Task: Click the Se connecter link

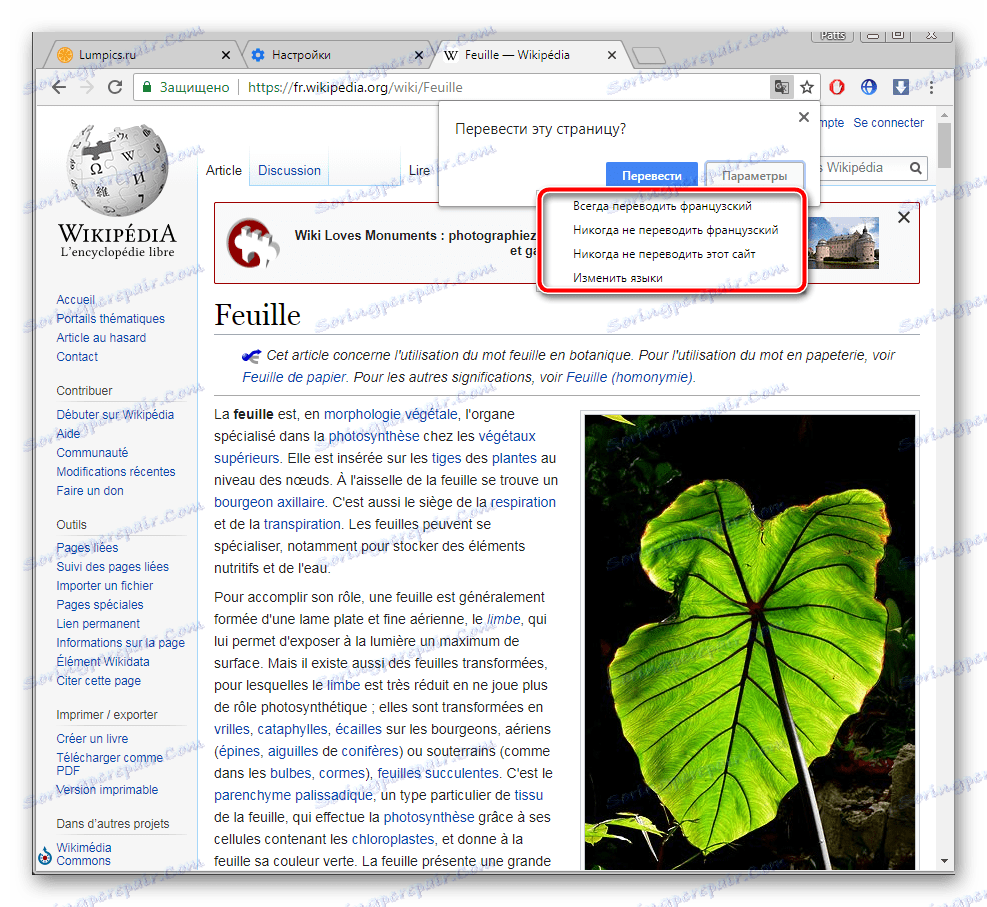Action: point(888,123)
